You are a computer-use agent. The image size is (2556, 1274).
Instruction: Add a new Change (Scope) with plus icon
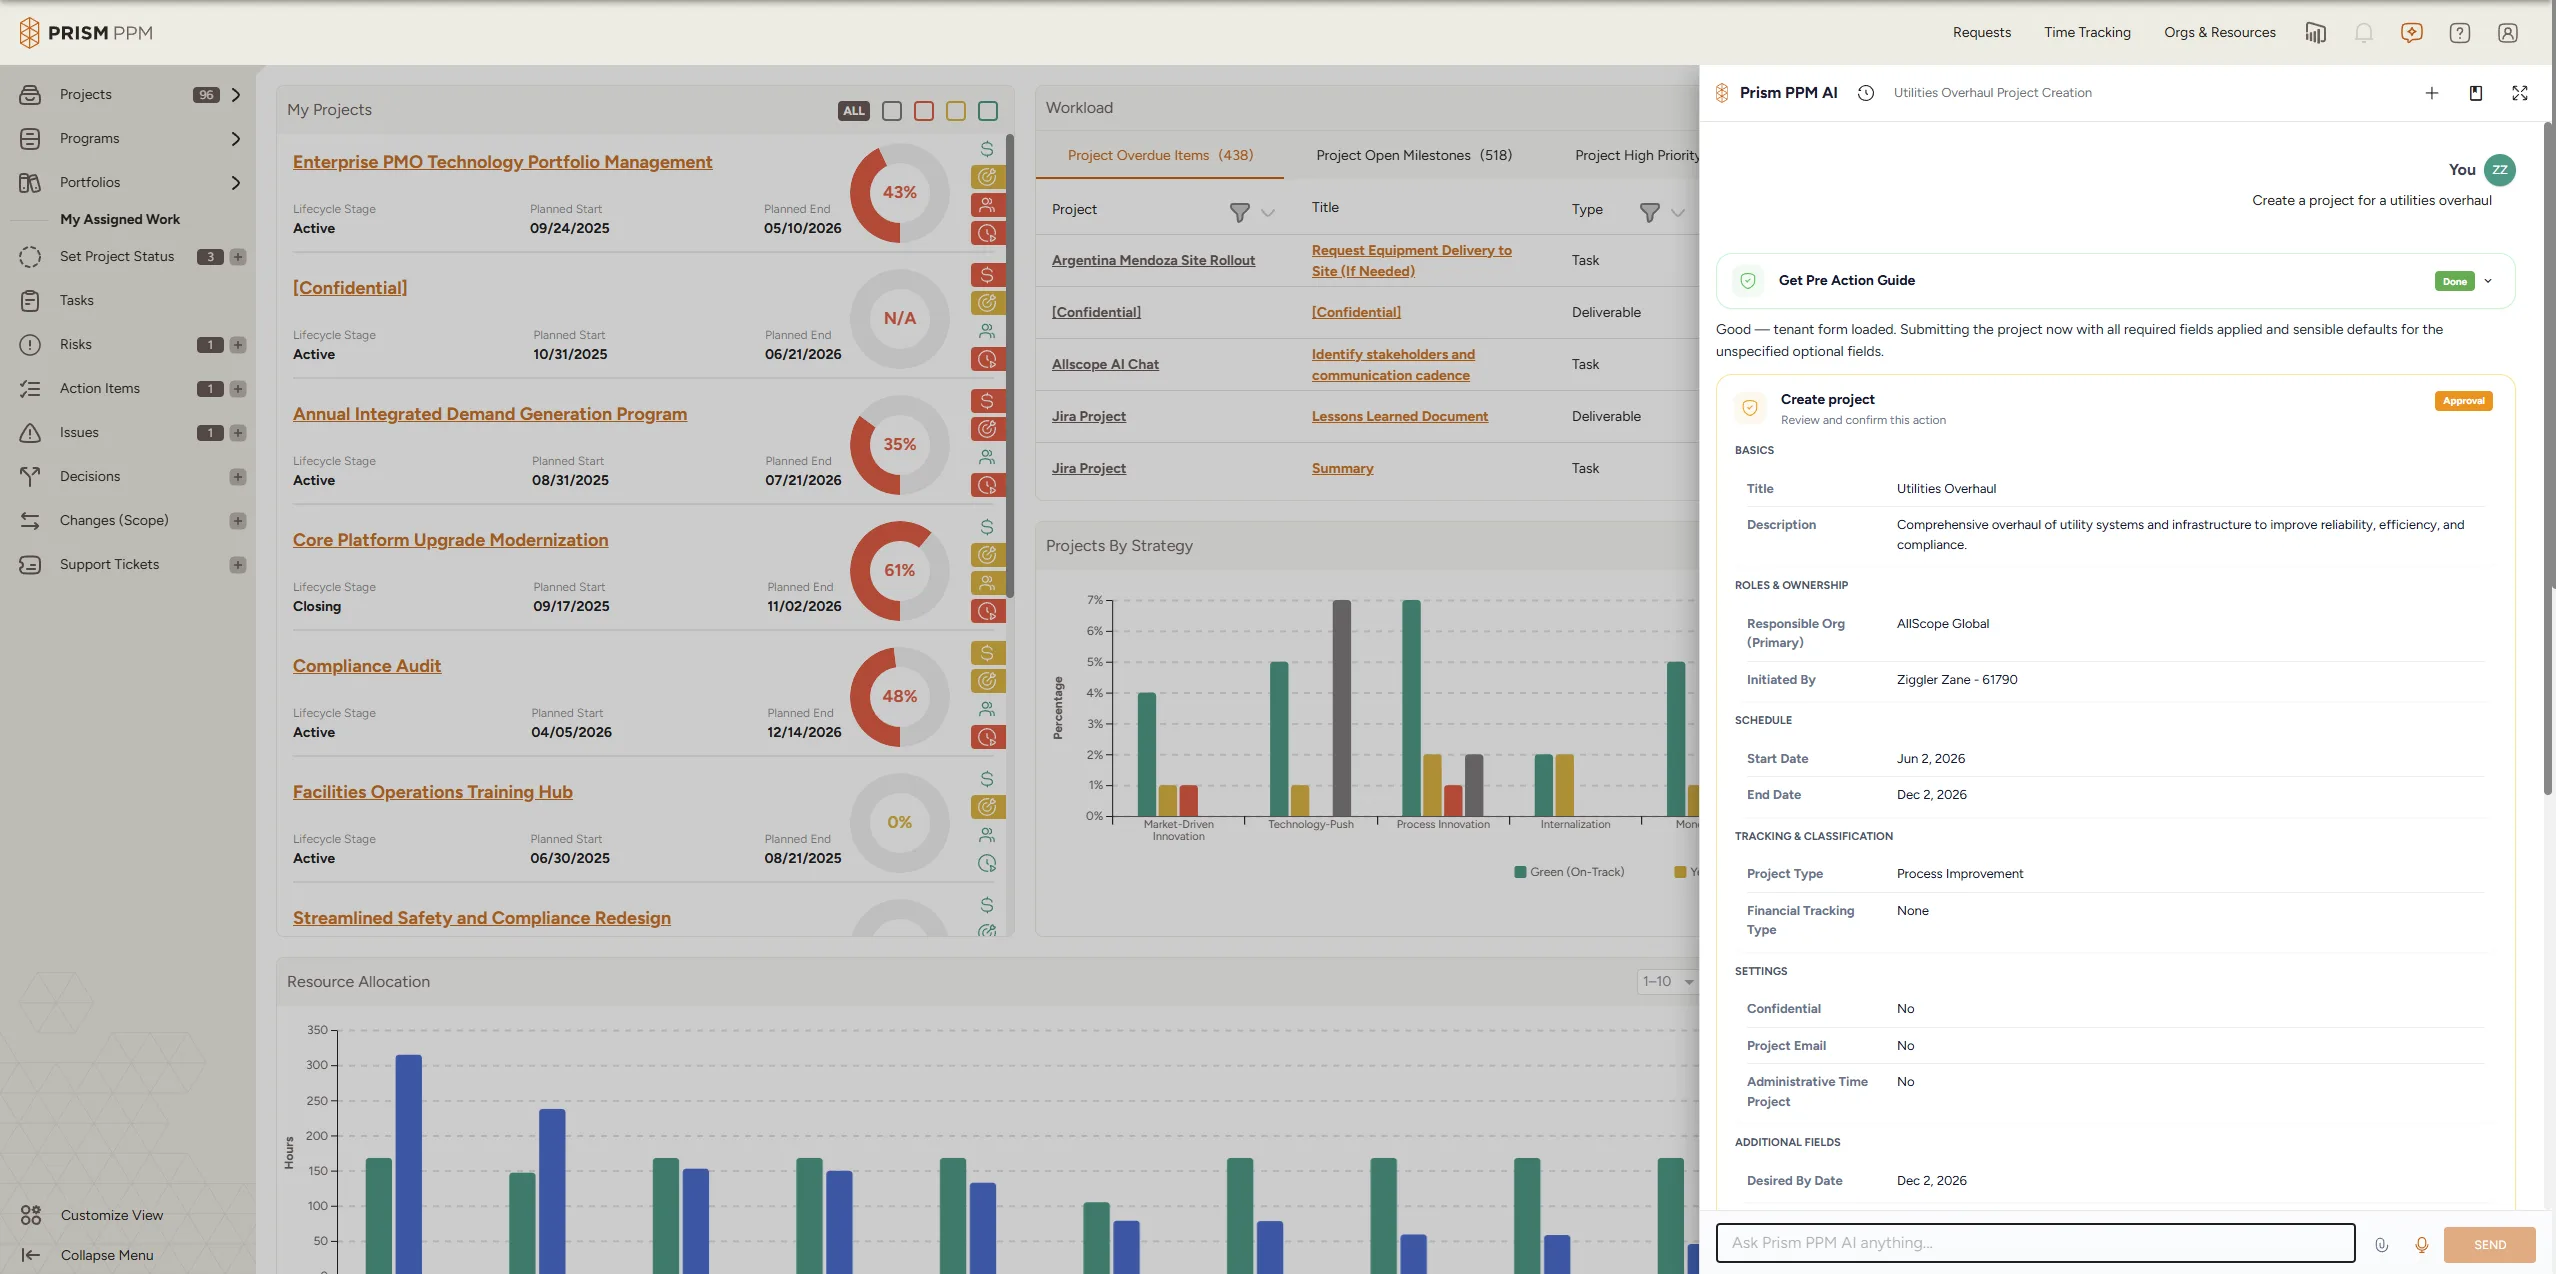click(238, 521)
